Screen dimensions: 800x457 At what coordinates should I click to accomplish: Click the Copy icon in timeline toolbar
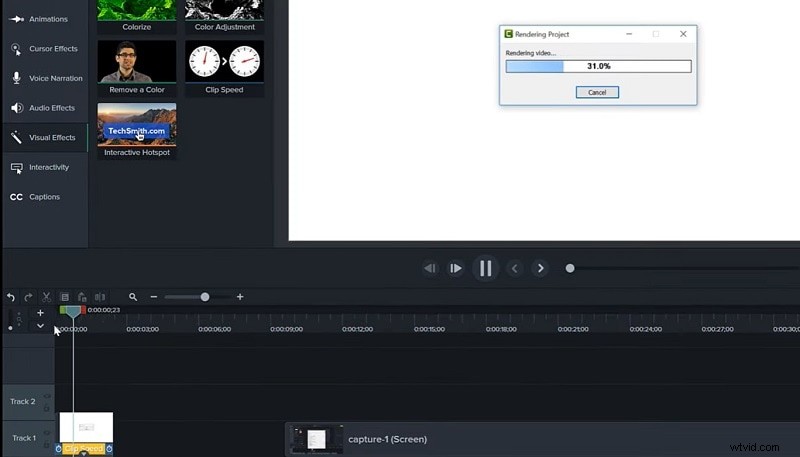tap(65, 297)
